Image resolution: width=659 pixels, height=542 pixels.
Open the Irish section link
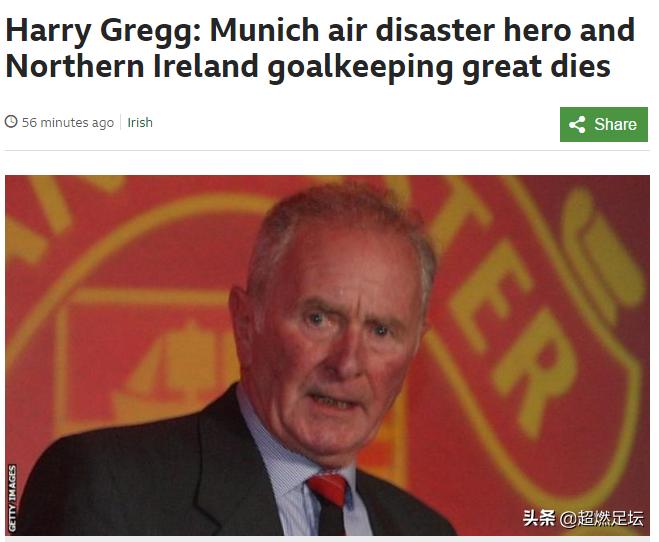coord(140,123)
